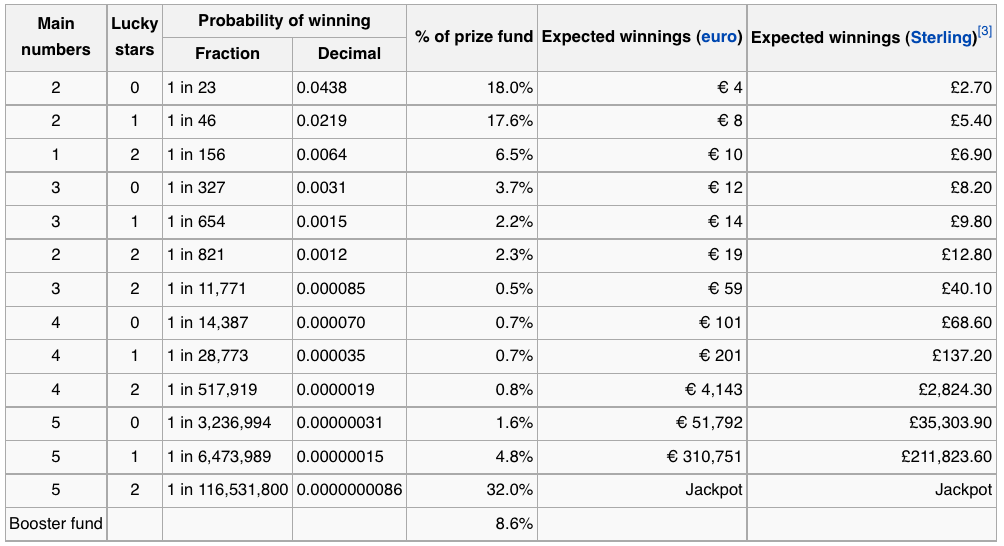1004x546 pixels.
Task: Open footnote reference 3
Action: 985,30
